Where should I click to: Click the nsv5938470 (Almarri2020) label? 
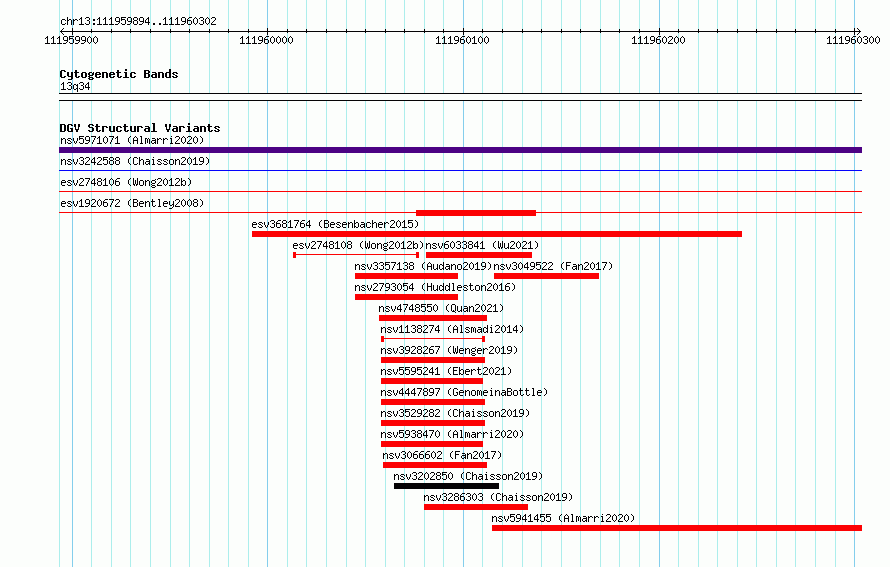[452, 434]
